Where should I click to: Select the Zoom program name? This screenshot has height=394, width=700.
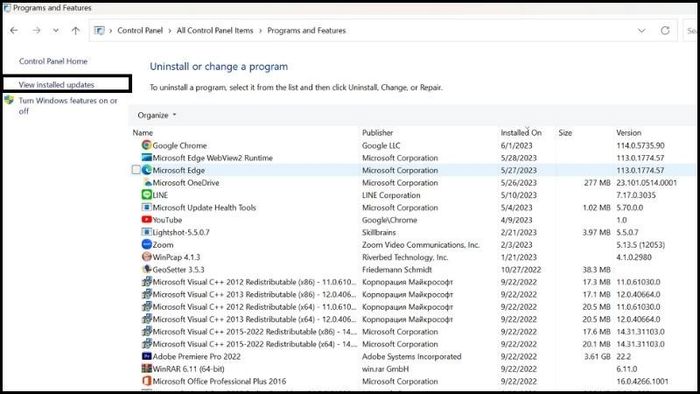pos(163,245)
